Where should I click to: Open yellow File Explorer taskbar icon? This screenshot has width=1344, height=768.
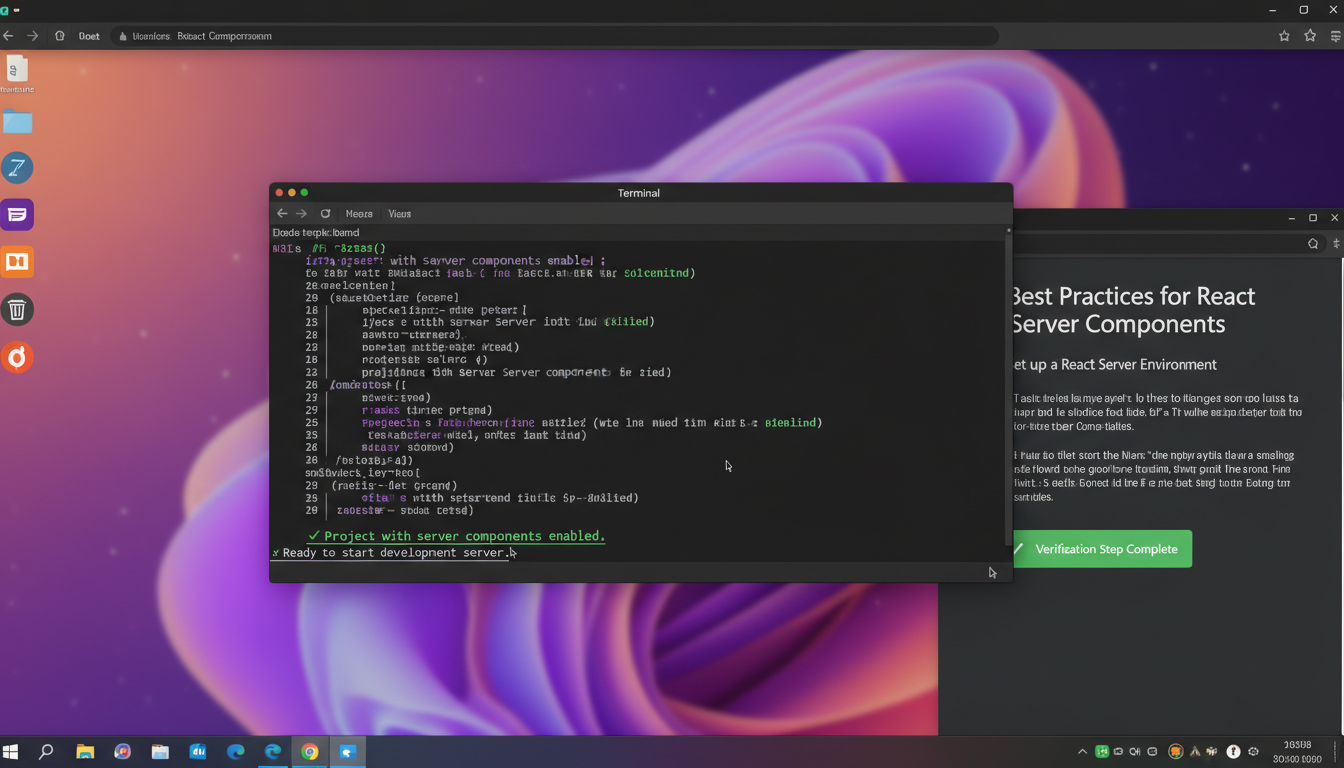click(x=85, y=752)
